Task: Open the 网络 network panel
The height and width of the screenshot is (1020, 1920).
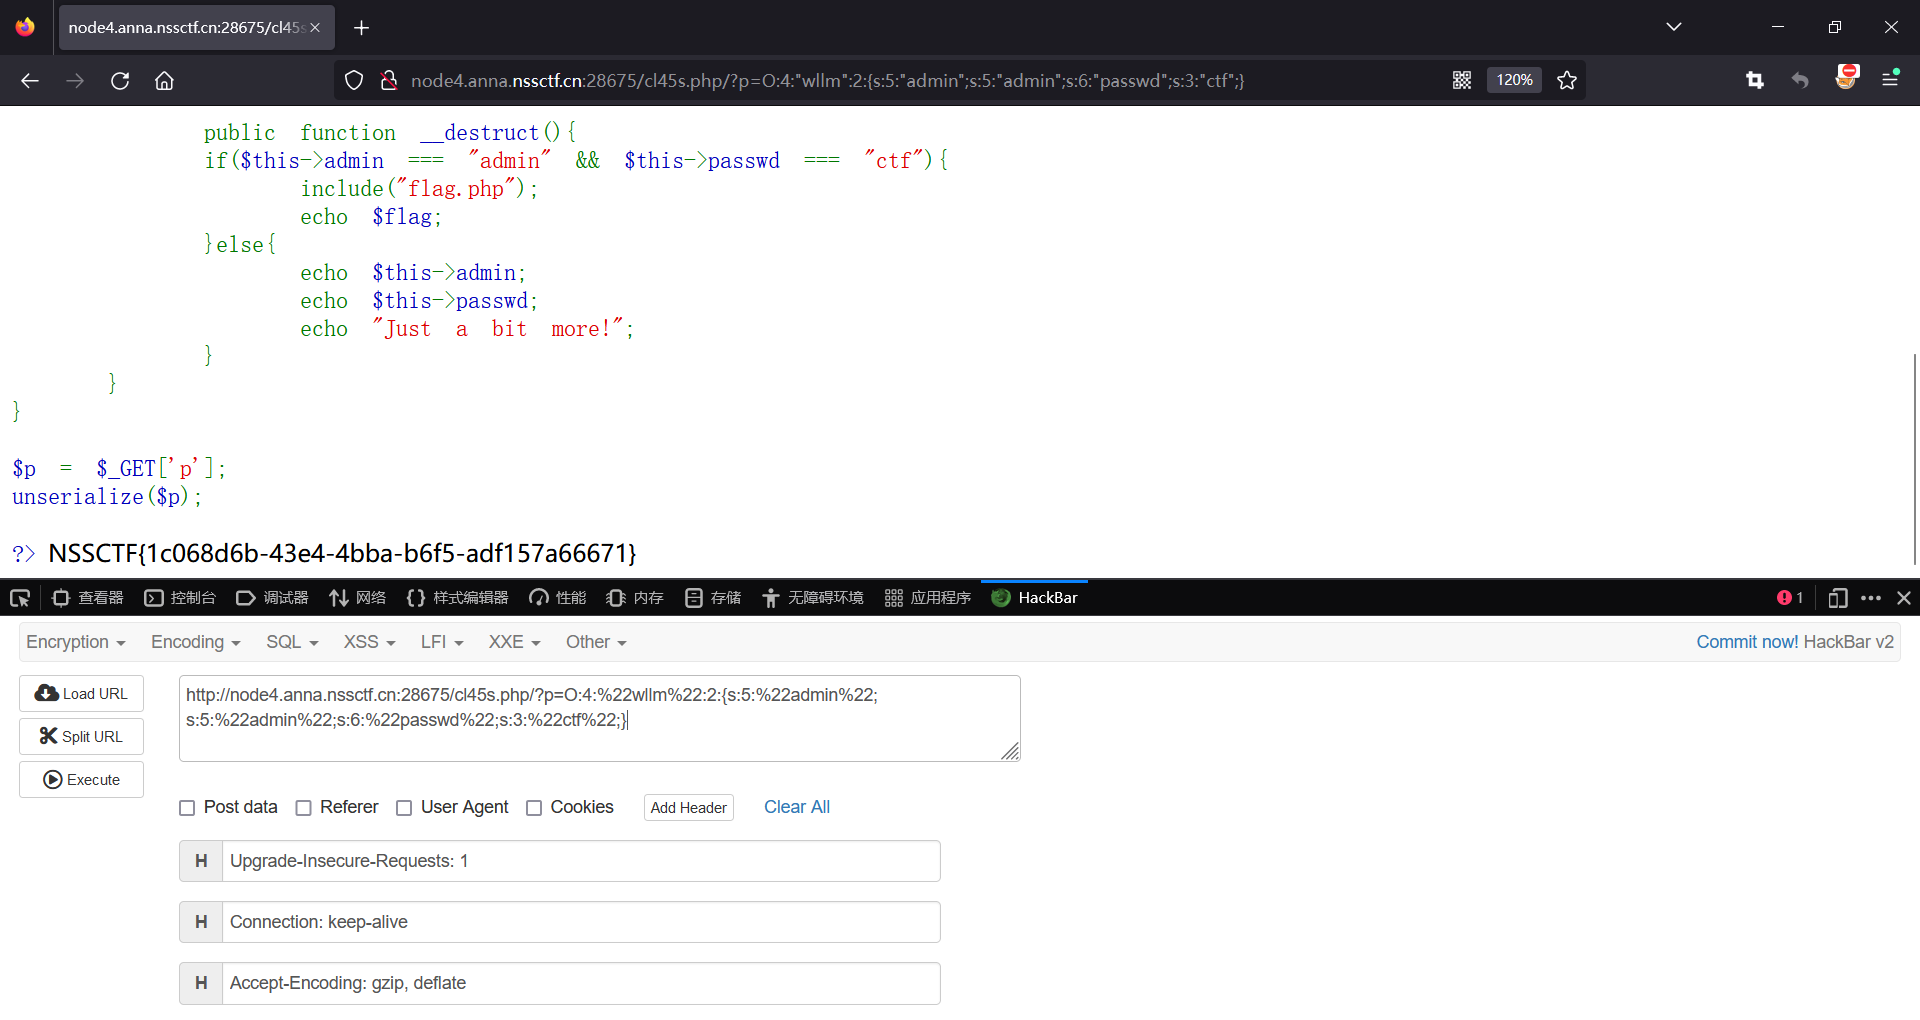Action: tap(358, 598)
